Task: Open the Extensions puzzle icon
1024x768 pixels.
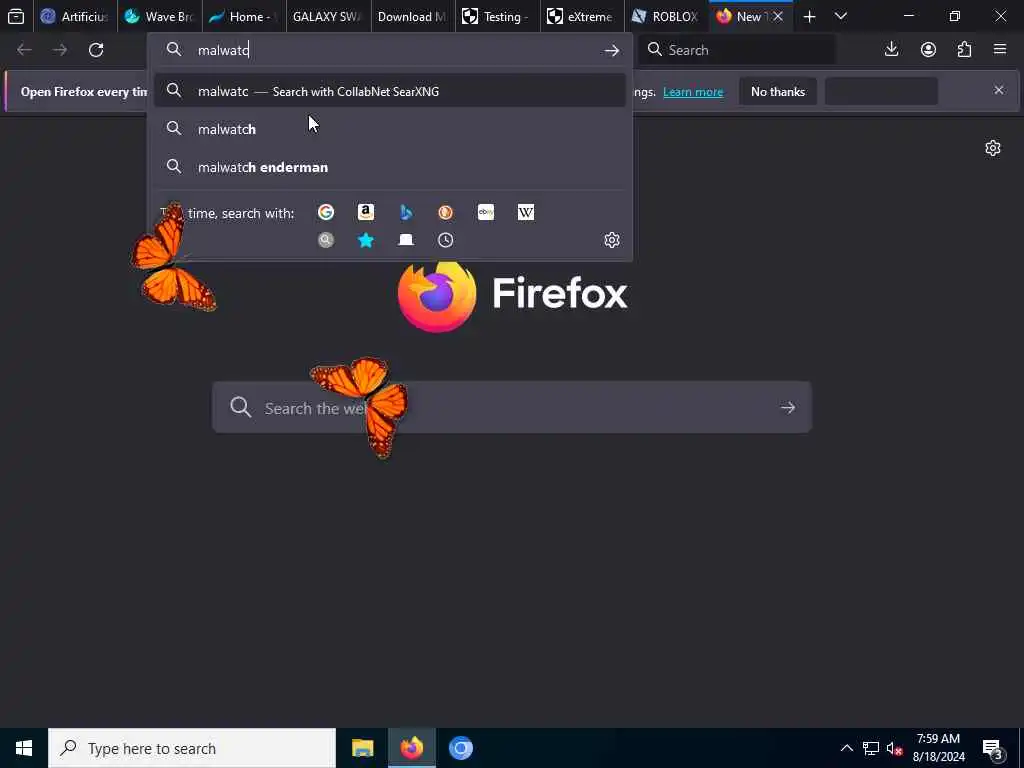Action: click(965, 50)
